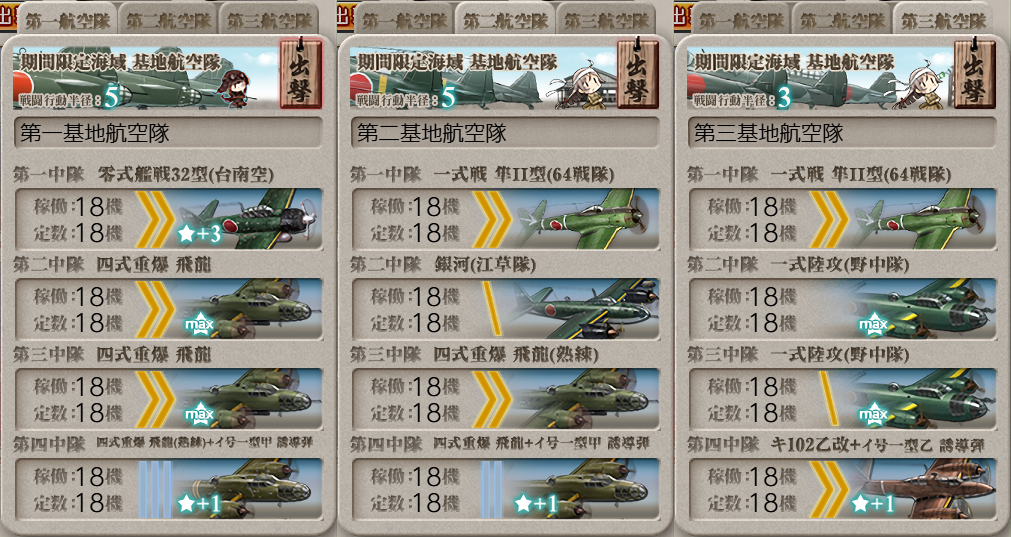The image size is (1011, 537).
Task: Select the brown キ102乙改 aircraft image
Action: click(923, 489)
